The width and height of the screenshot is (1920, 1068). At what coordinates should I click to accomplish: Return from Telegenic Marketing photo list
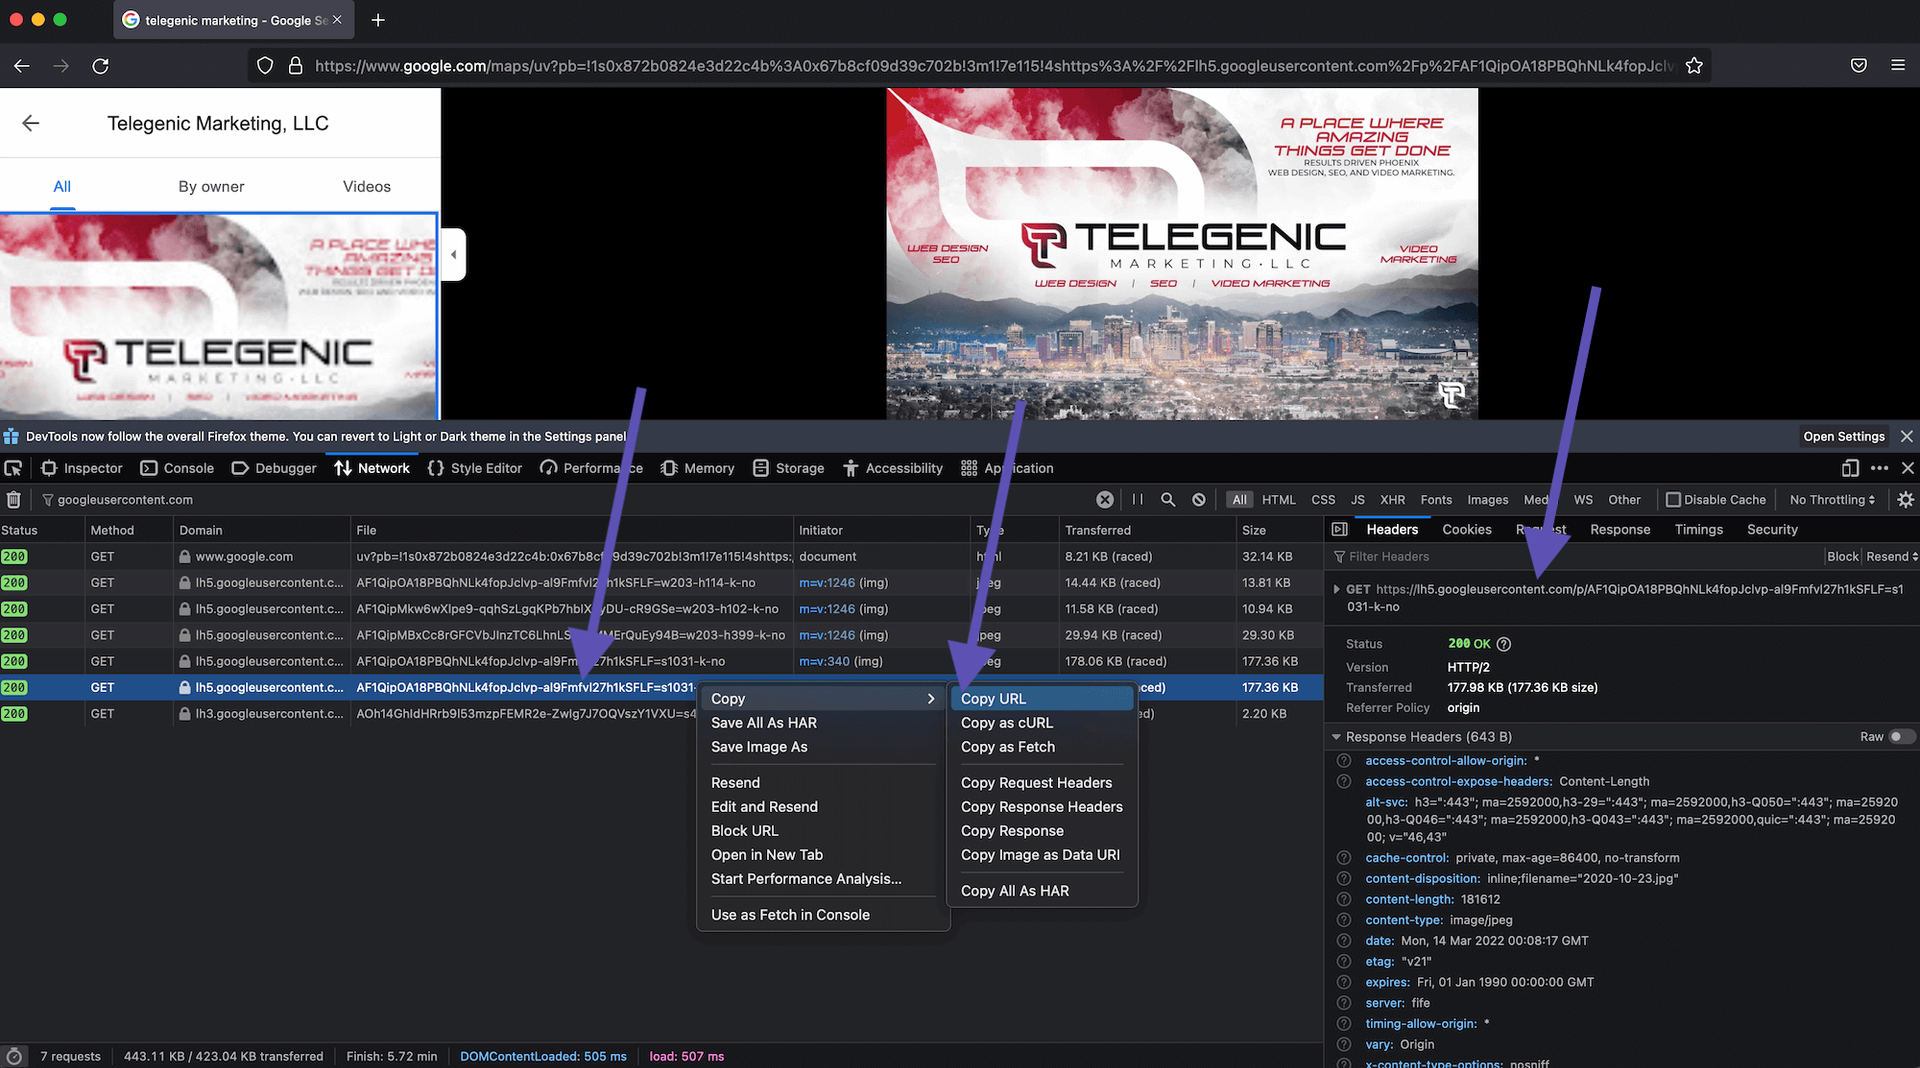coord(31,123)
